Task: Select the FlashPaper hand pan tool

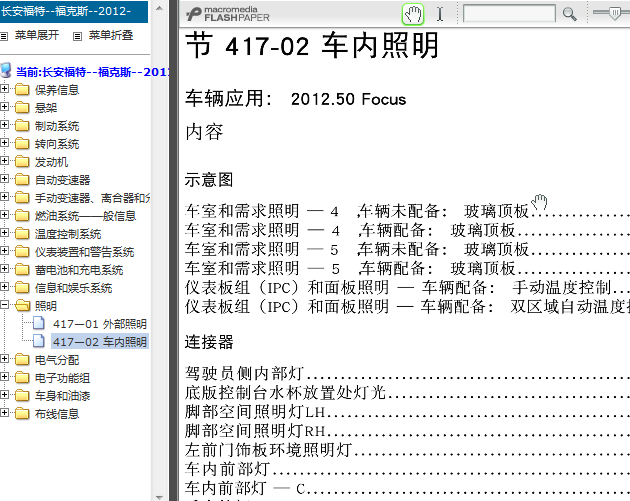Action: point(413,14)
